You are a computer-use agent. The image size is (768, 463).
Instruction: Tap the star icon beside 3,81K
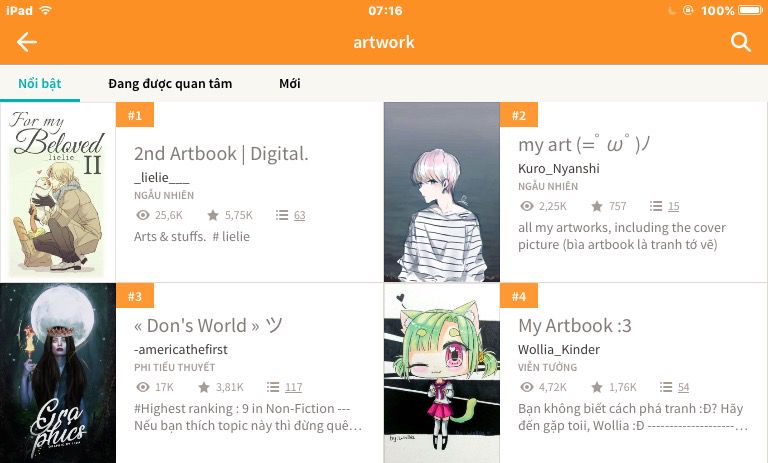(x=204, y=387)
